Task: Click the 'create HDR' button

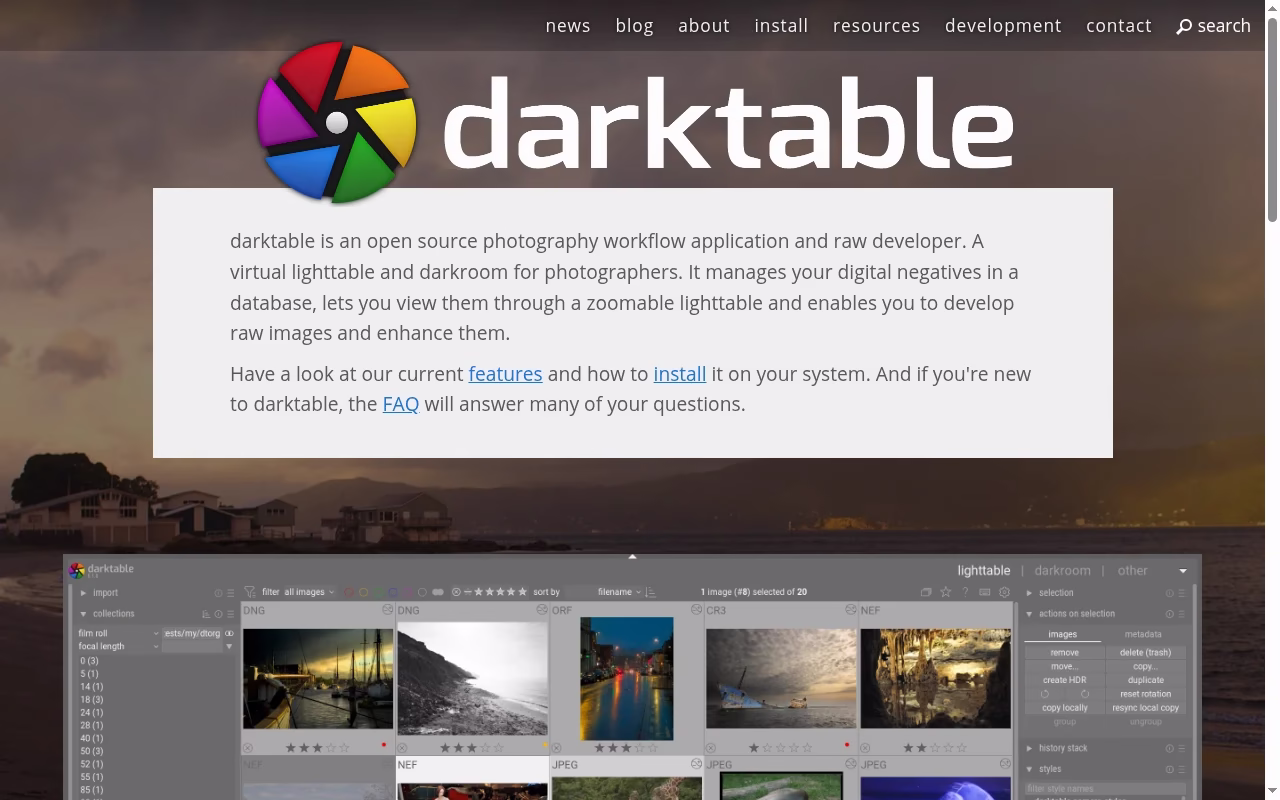Action: pos(1064,680)
